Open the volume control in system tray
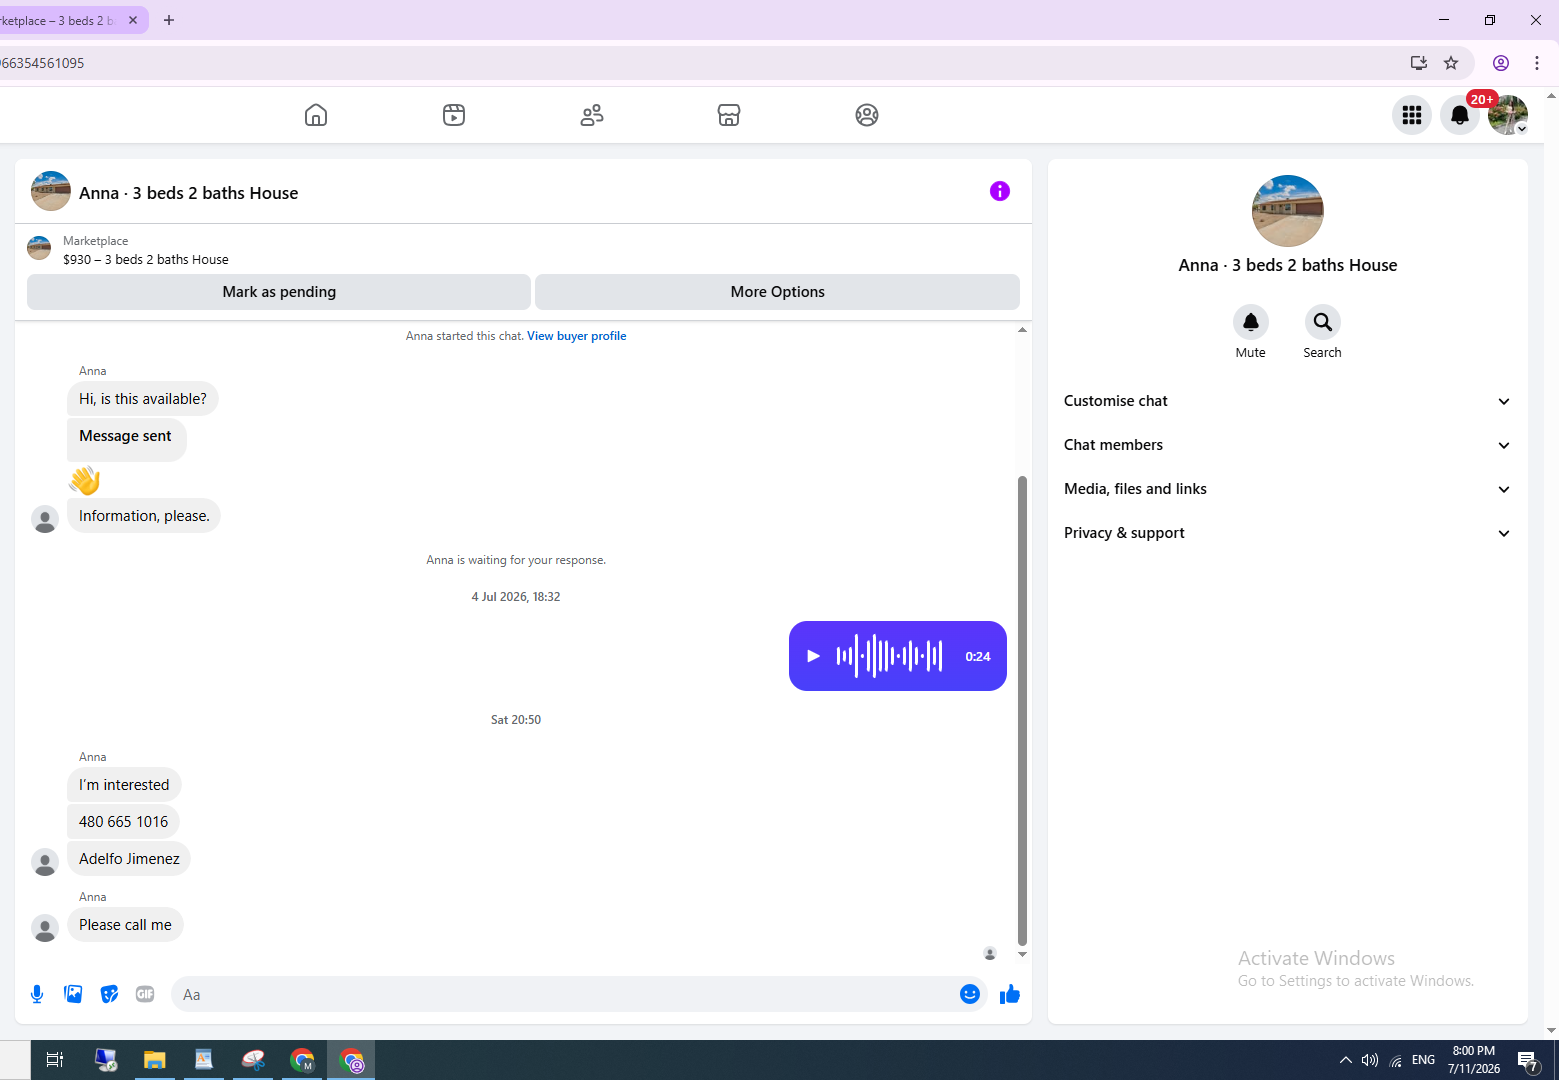 pos(1370,1060)
